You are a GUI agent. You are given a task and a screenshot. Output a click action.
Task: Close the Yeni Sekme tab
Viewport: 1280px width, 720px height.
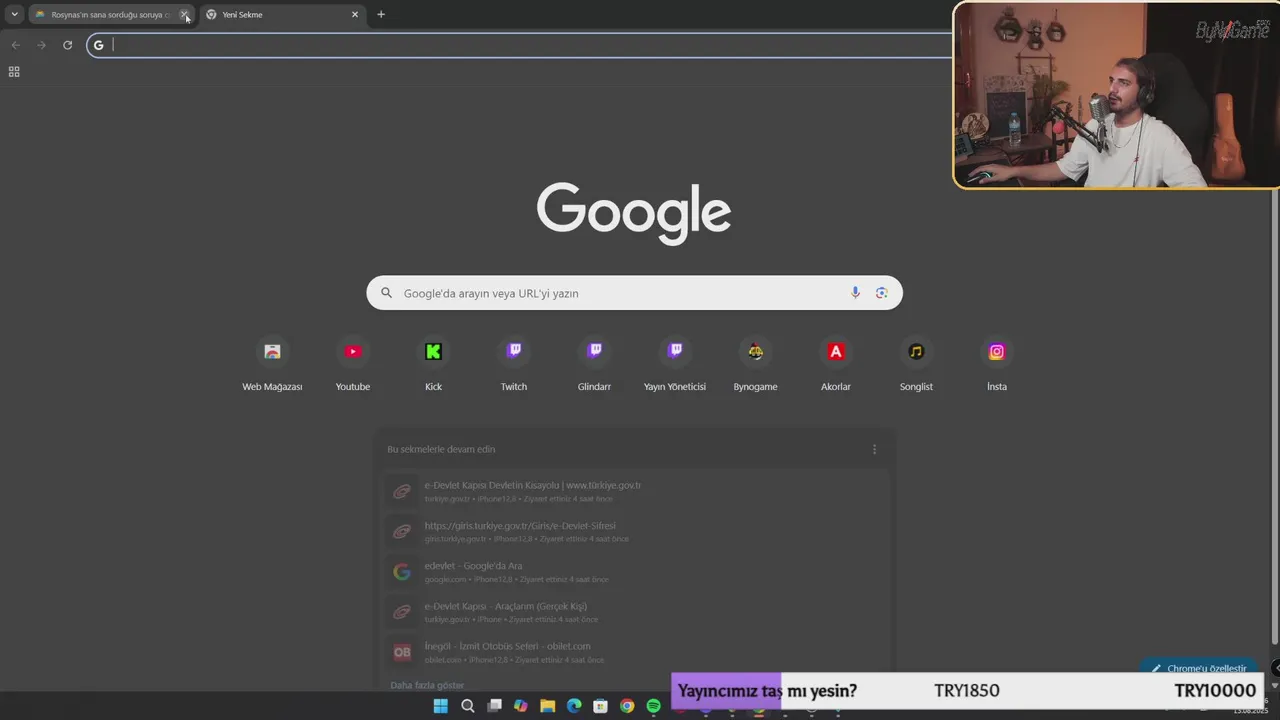(354, 14)
